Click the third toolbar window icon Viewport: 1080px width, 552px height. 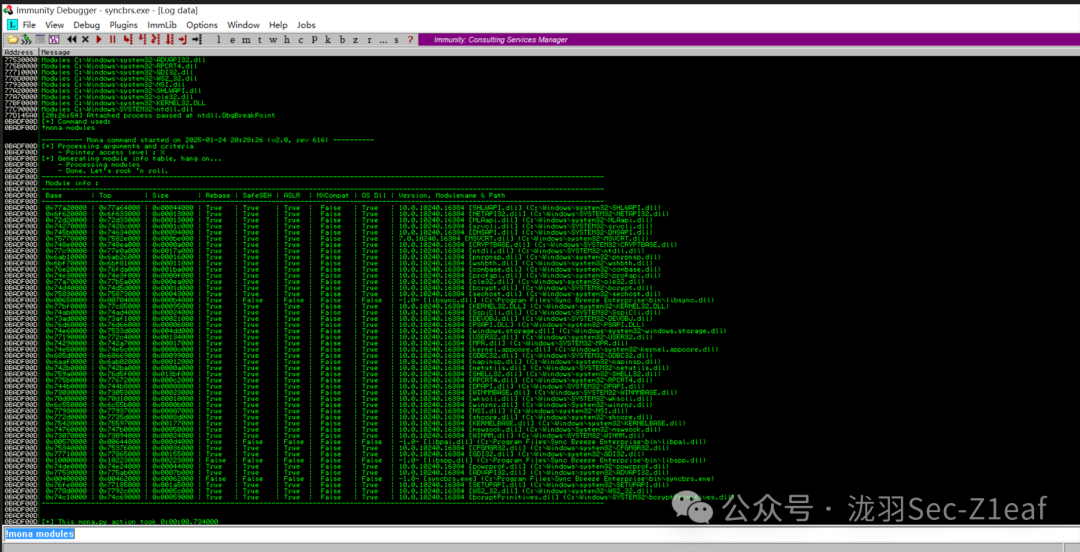40,39
